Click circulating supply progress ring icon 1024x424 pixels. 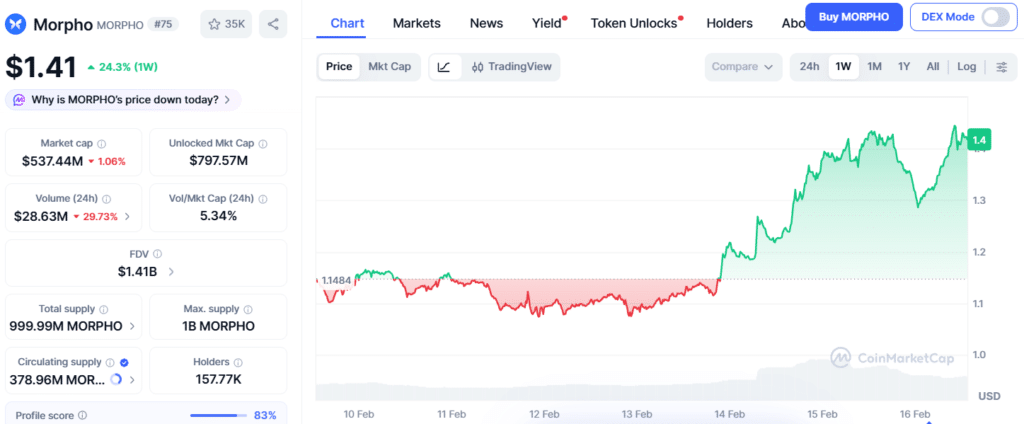pyautogui.click(x=116, y=380)
